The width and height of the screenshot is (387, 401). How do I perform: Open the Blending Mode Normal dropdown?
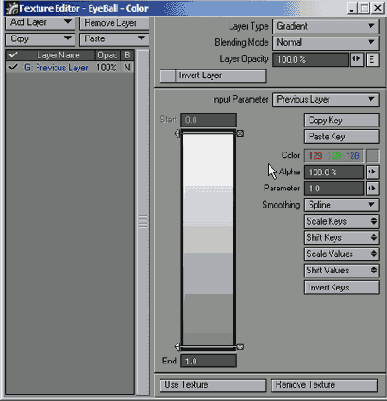(326, 43)
